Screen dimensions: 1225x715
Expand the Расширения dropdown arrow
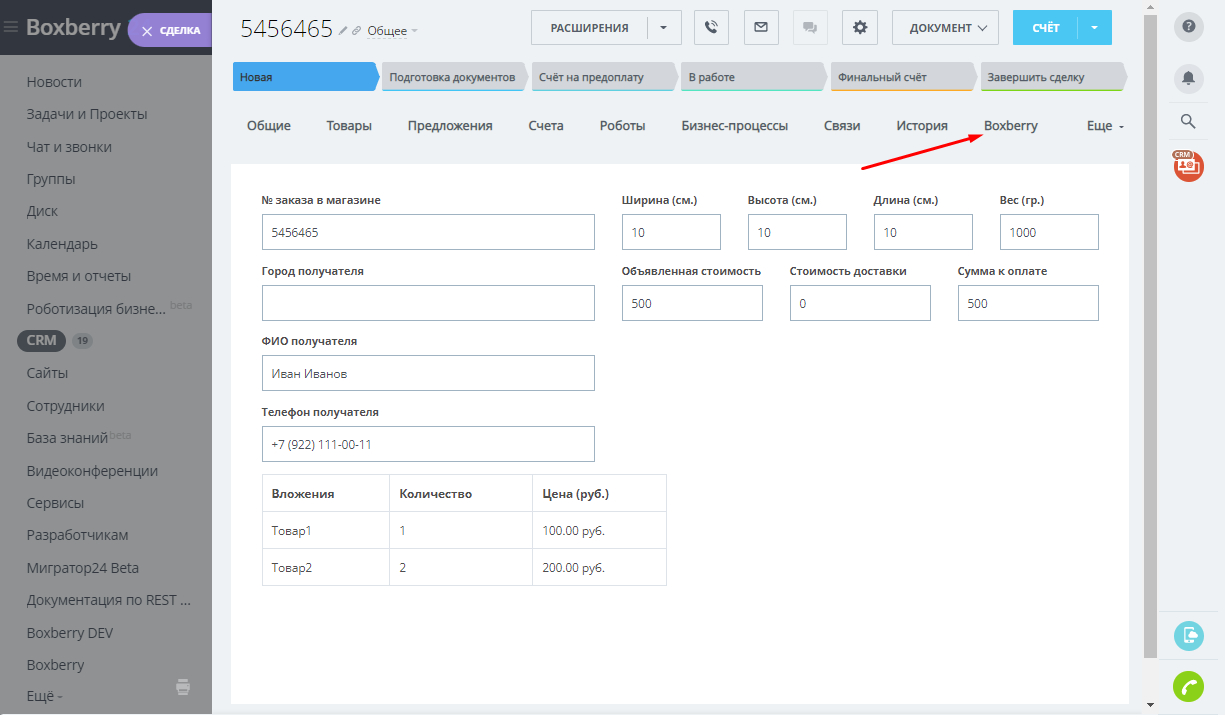(x=664, y=28)
